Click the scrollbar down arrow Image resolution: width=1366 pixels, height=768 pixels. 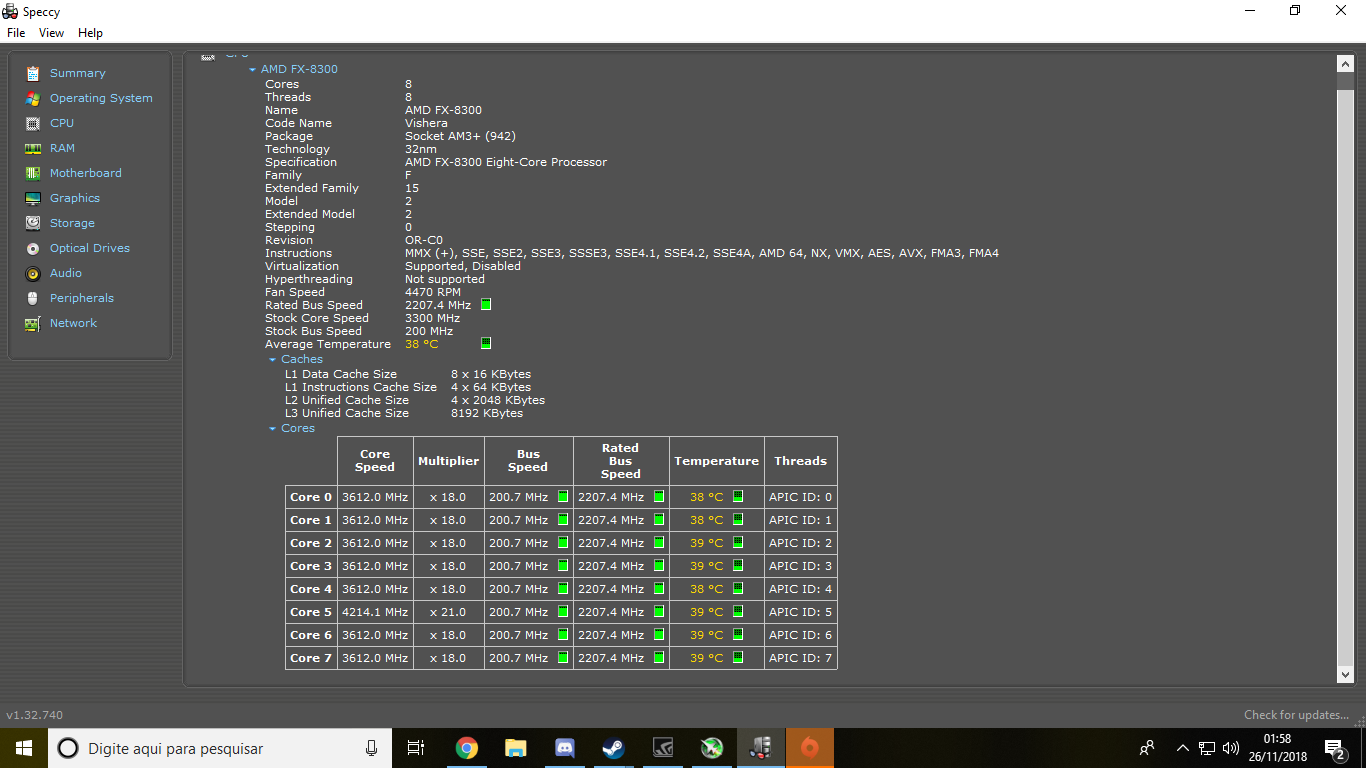click(1345, 675)
